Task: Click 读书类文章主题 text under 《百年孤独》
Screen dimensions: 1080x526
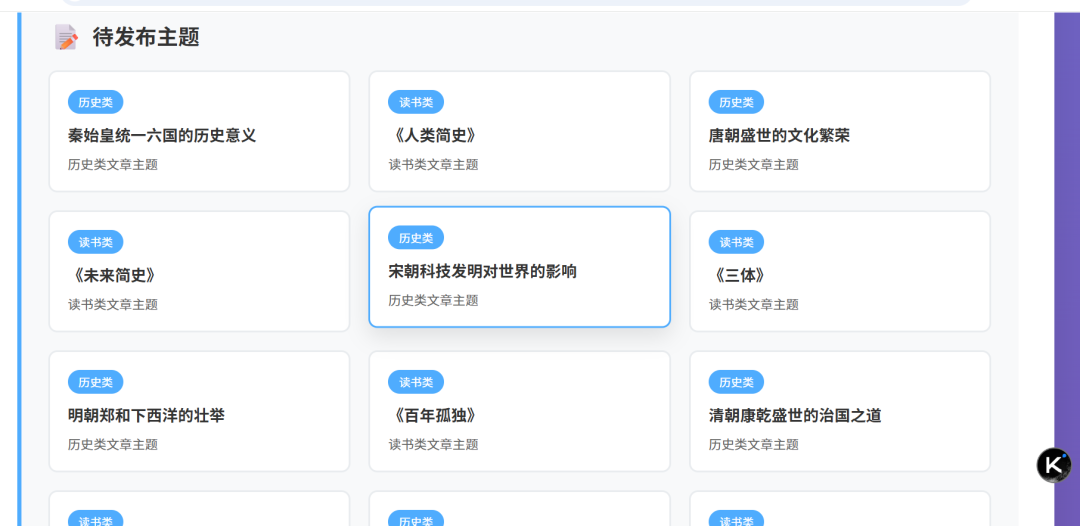Action: click(433, 444)
